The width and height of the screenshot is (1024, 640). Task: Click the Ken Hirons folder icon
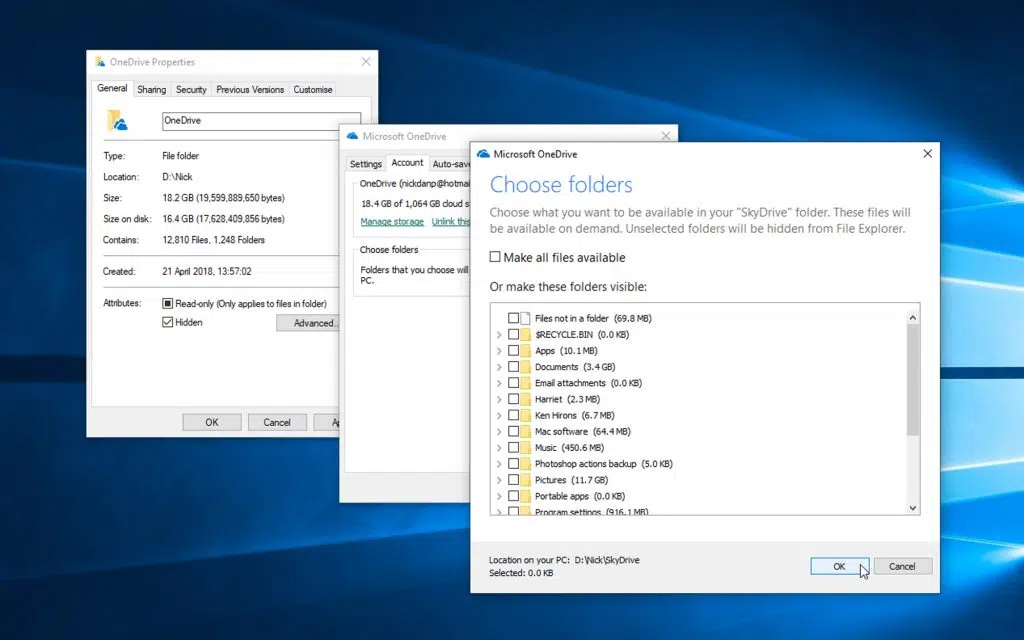pos(526,415)
